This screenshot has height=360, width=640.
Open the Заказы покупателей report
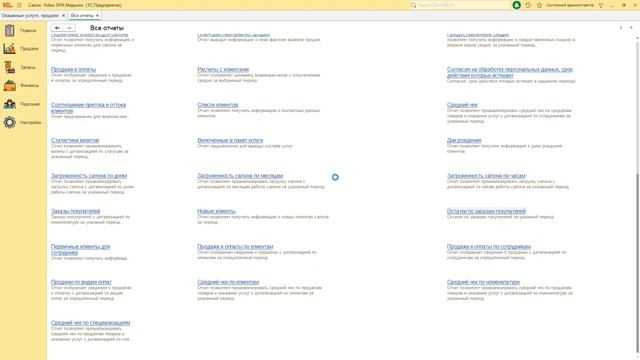pos(76,211)
